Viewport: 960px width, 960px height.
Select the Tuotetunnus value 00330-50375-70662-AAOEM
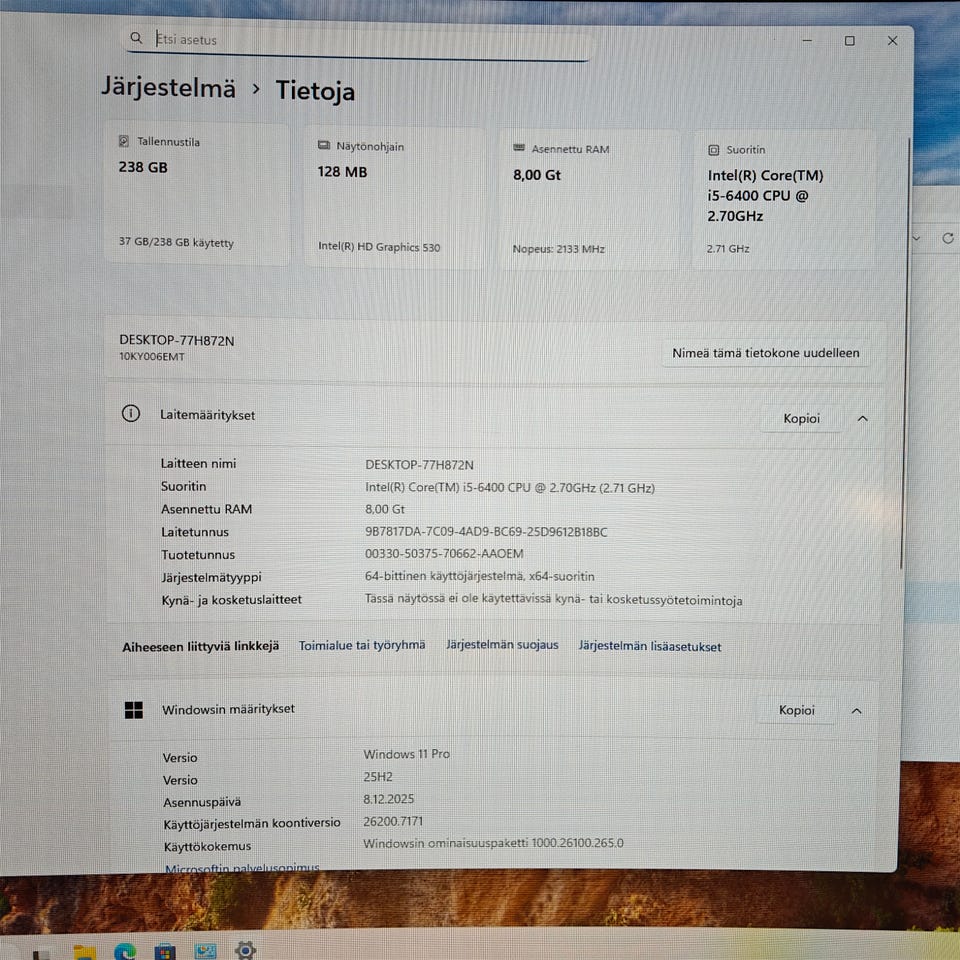click(x=444, y=553)
